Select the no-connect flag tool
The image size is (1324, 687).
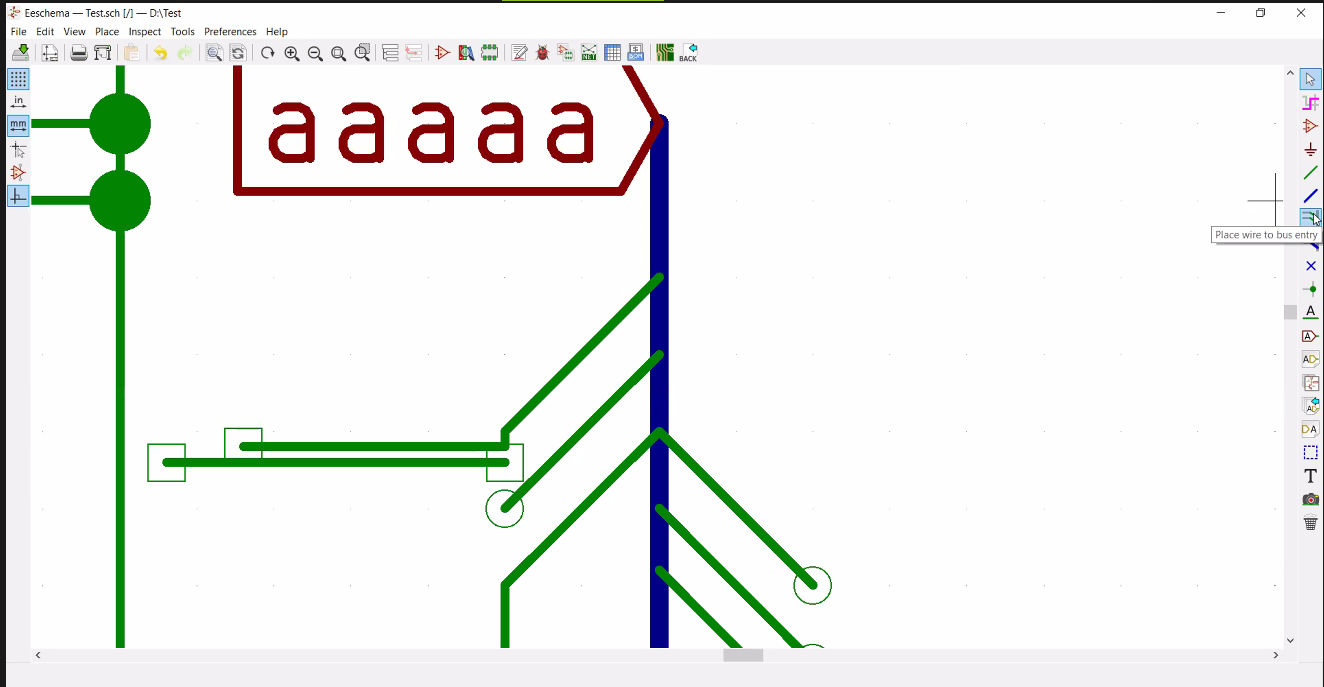1311,266
